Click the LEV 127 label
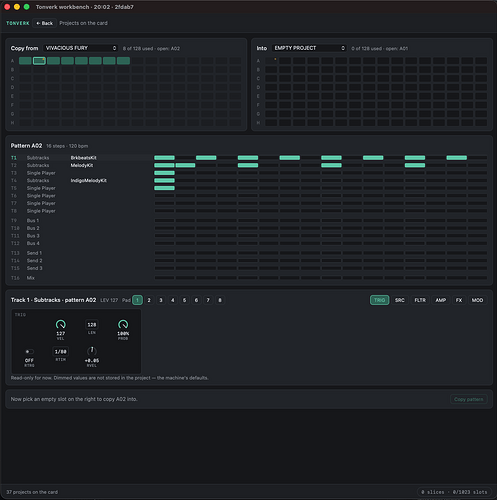 coord(109,300)
